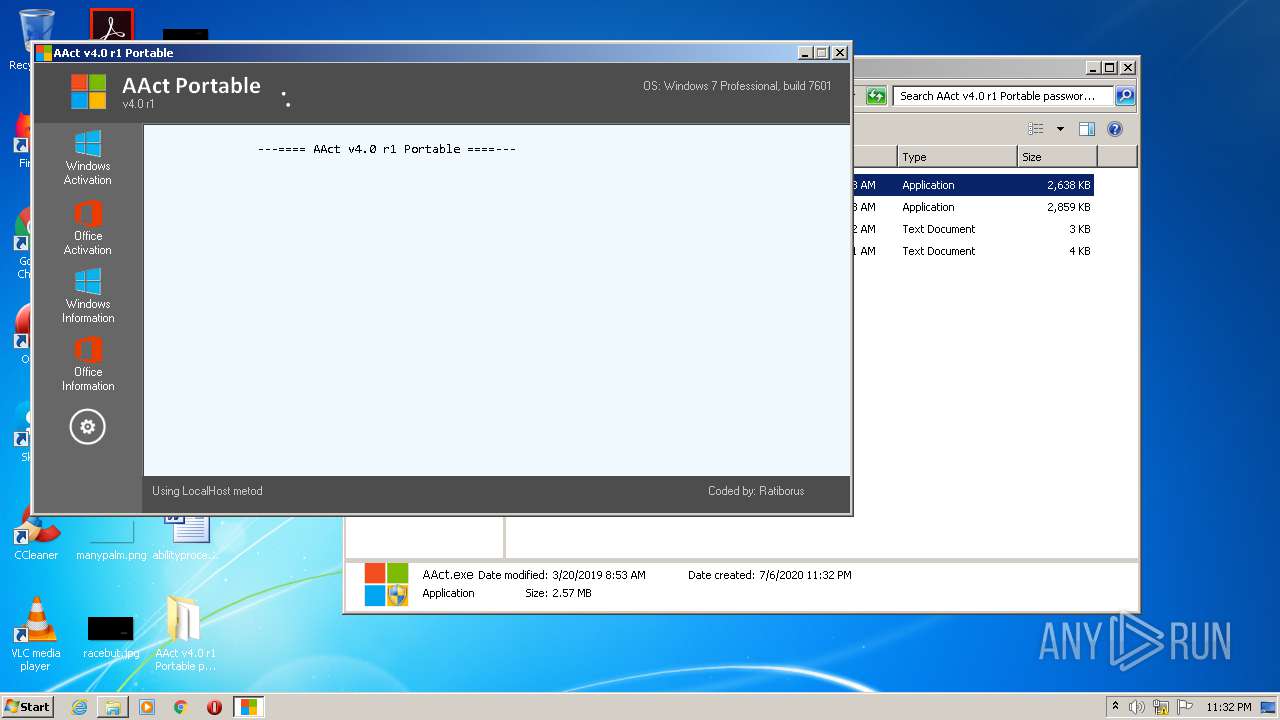
Task: Open Windows Explorer taskbar button
Action: [113, 707]
